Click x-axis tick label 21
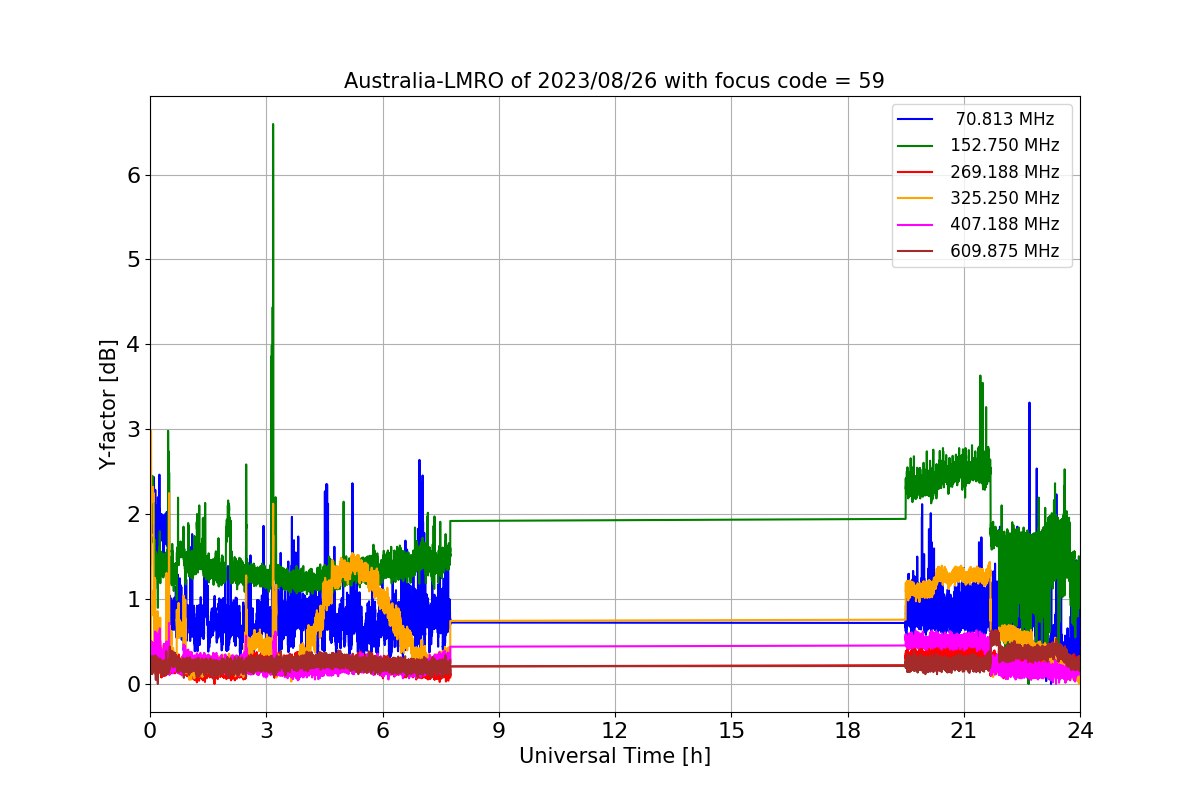 [x=963, y=731]
